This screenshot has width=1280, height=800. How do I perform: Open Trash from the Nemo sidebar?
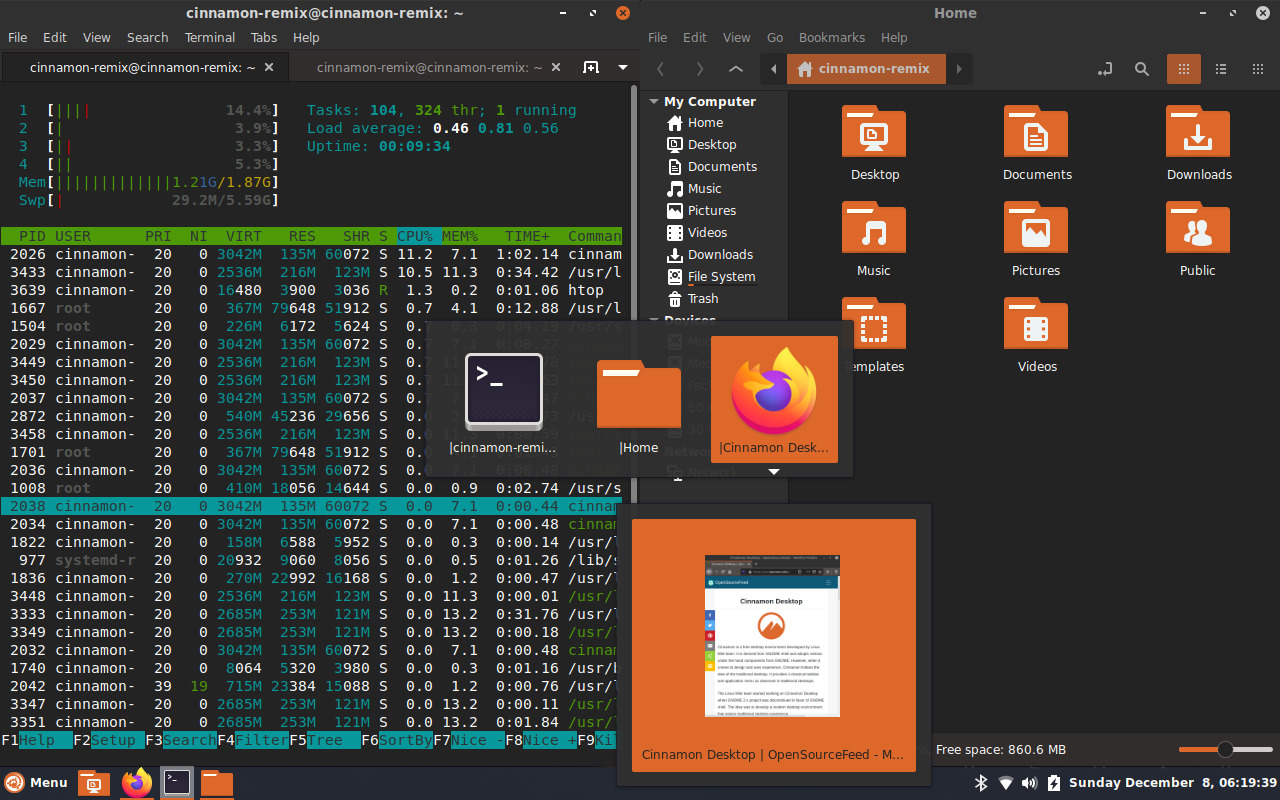pos(701,298)
